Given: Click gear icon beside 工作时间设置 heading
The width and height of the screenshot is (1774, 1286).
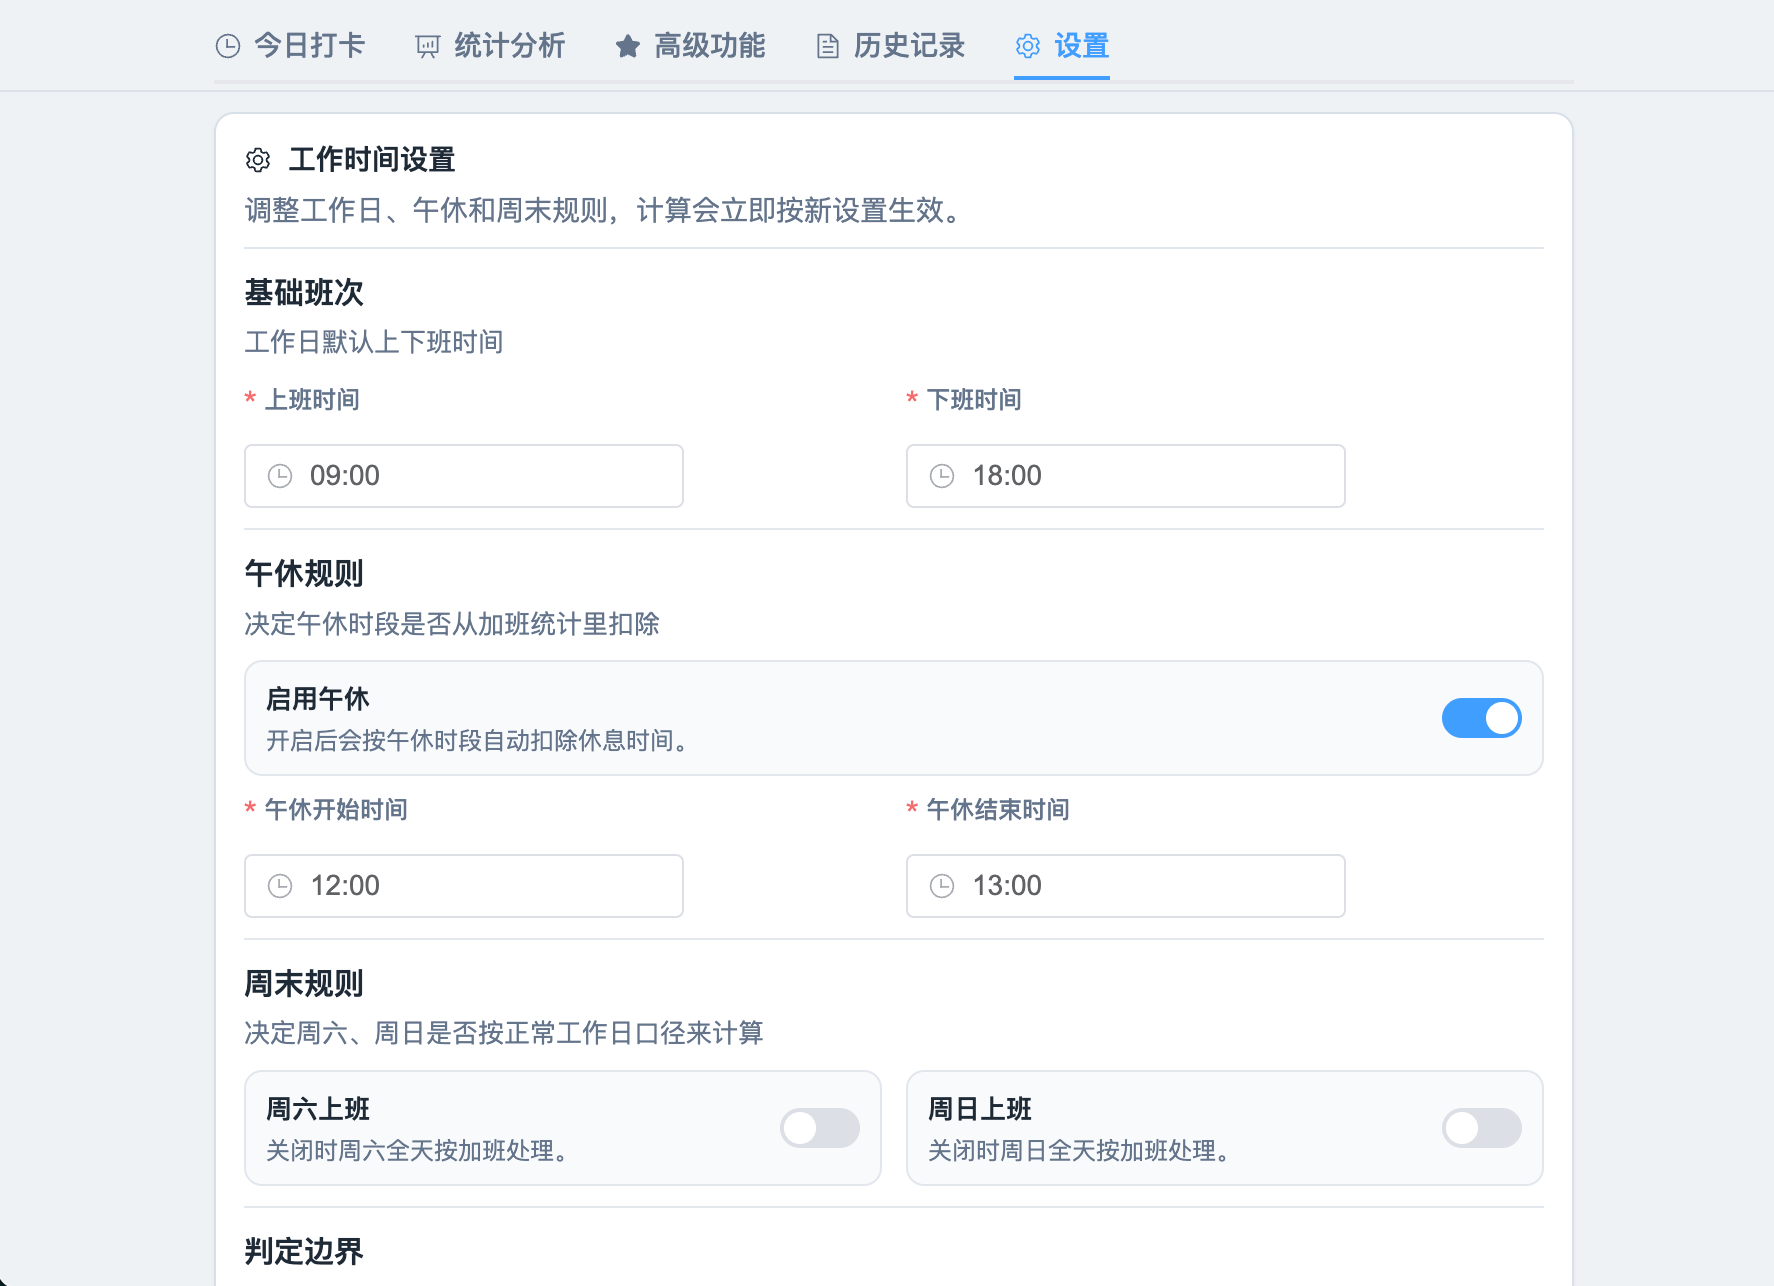Looking at the screenshot, I should click(258, 160).
